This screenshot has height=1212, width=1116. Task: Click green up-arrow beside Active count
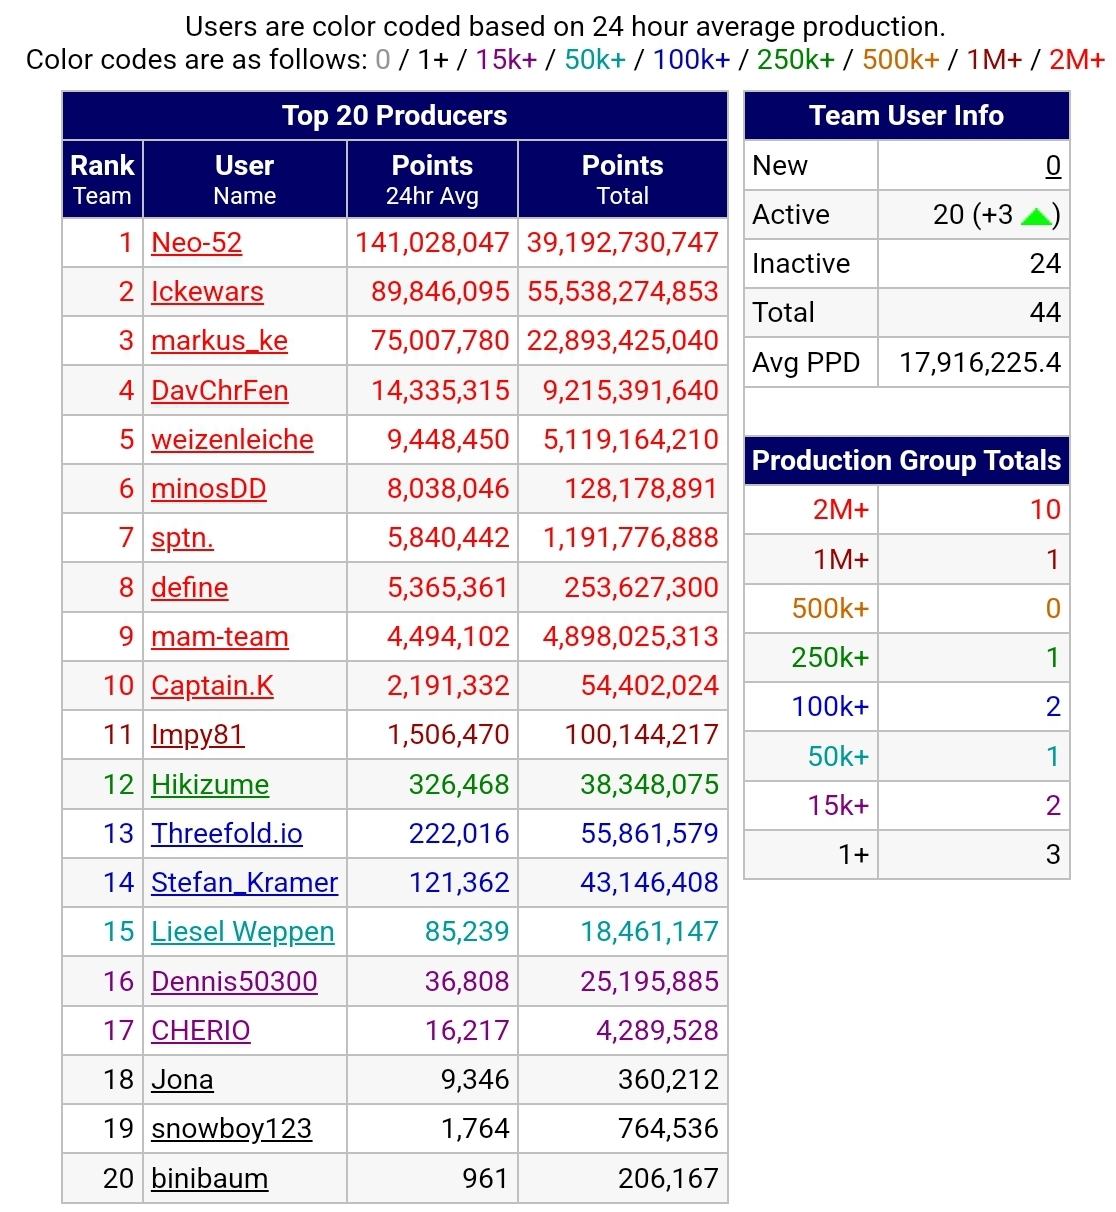(1036, 216)
